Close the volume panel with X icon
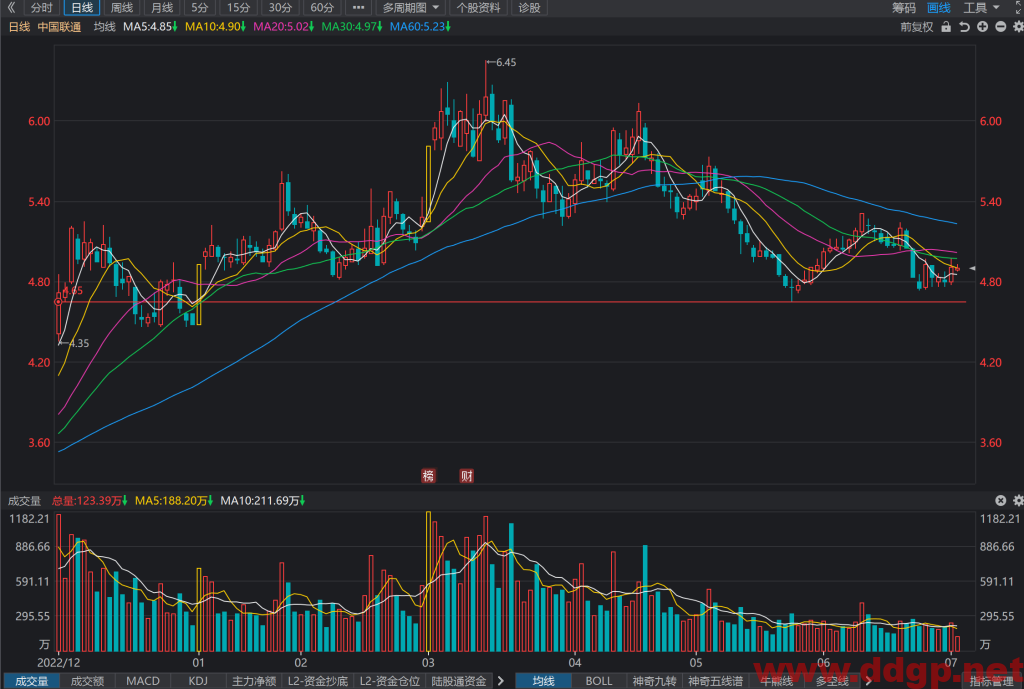The height and width of the screenshot is (689, 1024). click(x=1000, y=500)
